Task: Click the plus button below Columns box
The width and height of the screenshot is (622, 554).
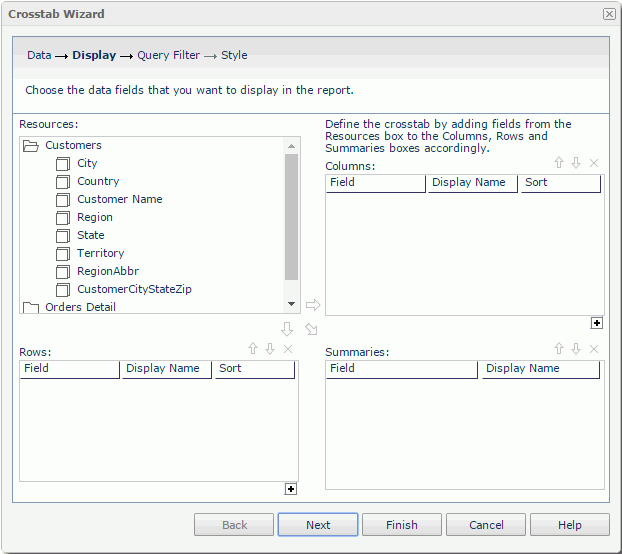Action: [597, 323]
